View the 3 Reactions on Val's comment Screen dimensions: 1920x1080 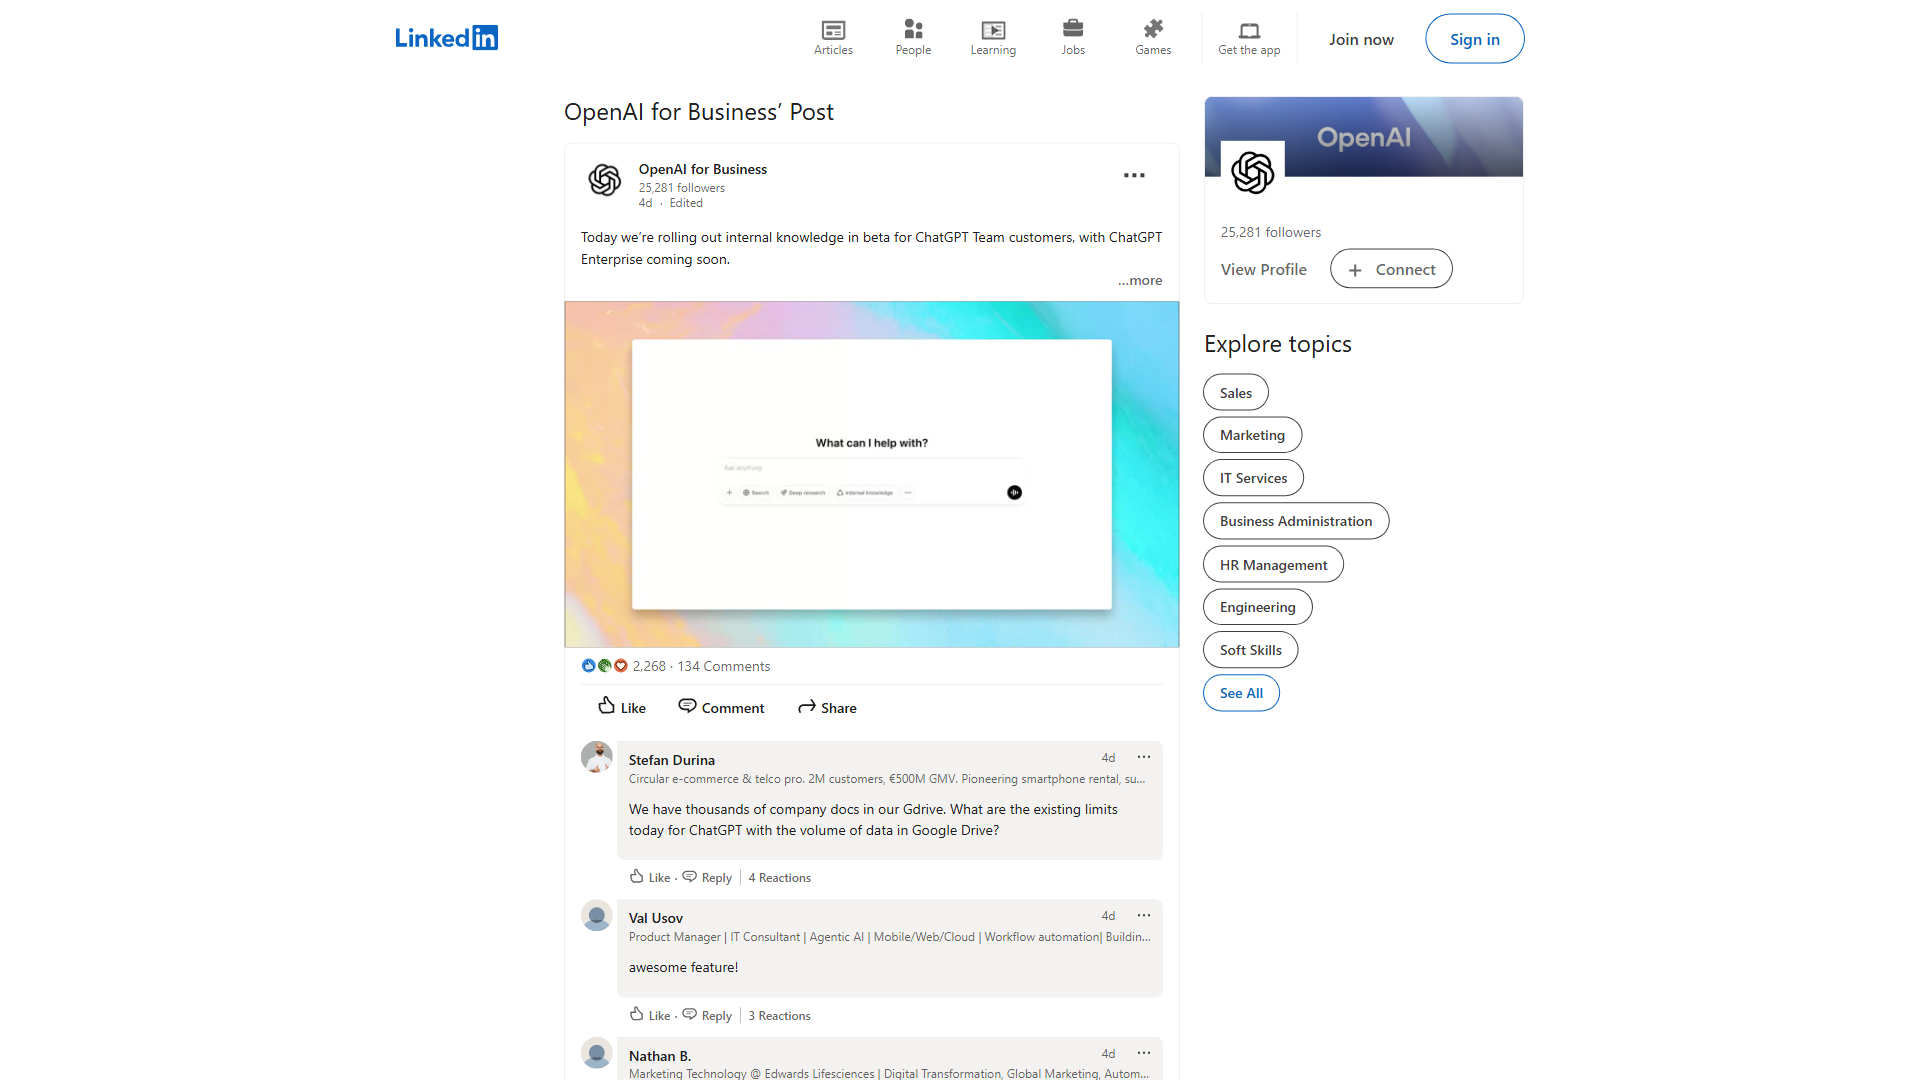coord(780,1016)
